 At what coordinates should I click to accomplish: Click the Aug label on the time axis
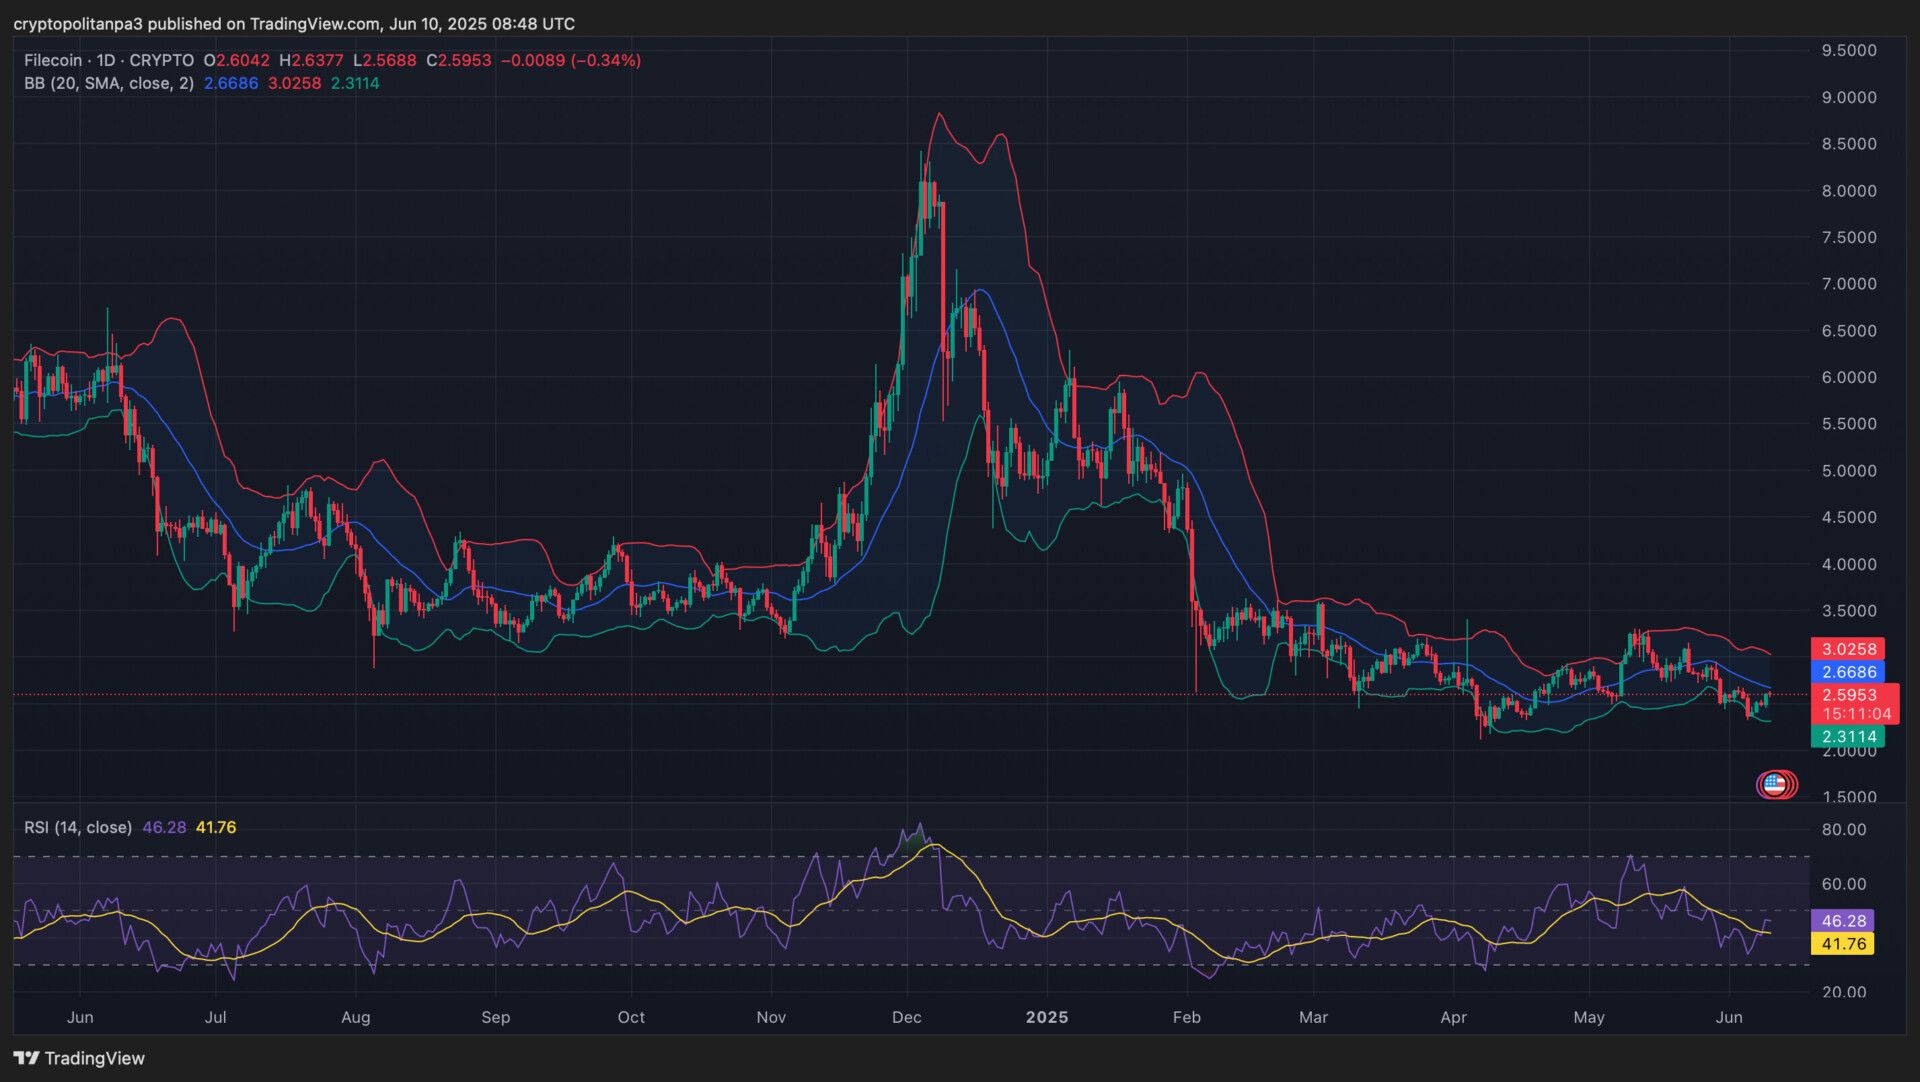tap(355, 1017)
